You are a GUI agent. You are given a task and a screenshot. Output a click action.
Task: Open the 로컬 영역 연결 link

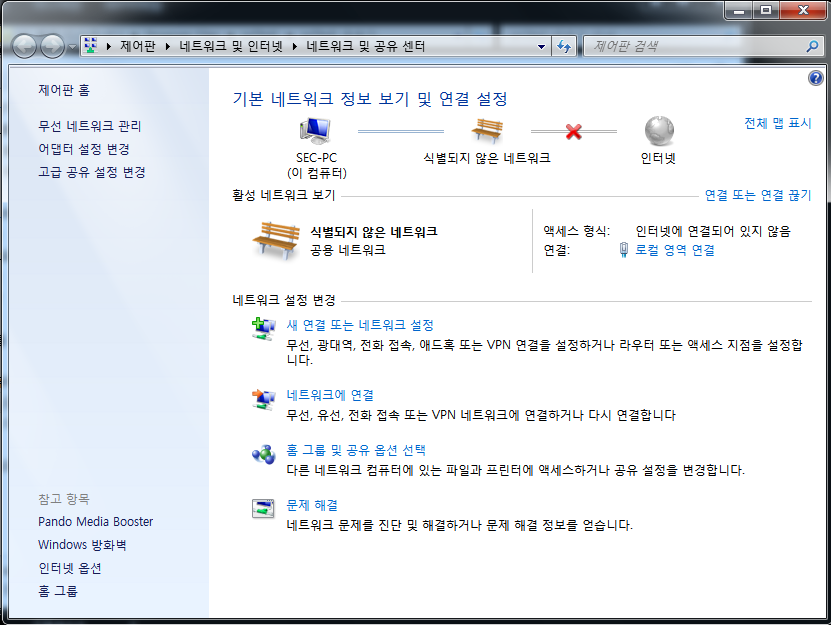[675, 250]
